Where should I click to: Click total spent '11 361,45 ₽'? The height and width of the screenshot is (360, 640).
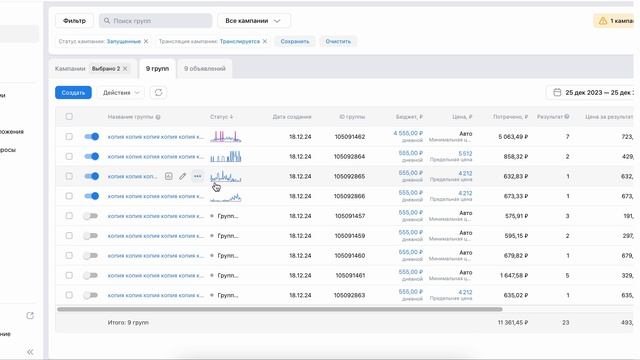click(513, 322)
